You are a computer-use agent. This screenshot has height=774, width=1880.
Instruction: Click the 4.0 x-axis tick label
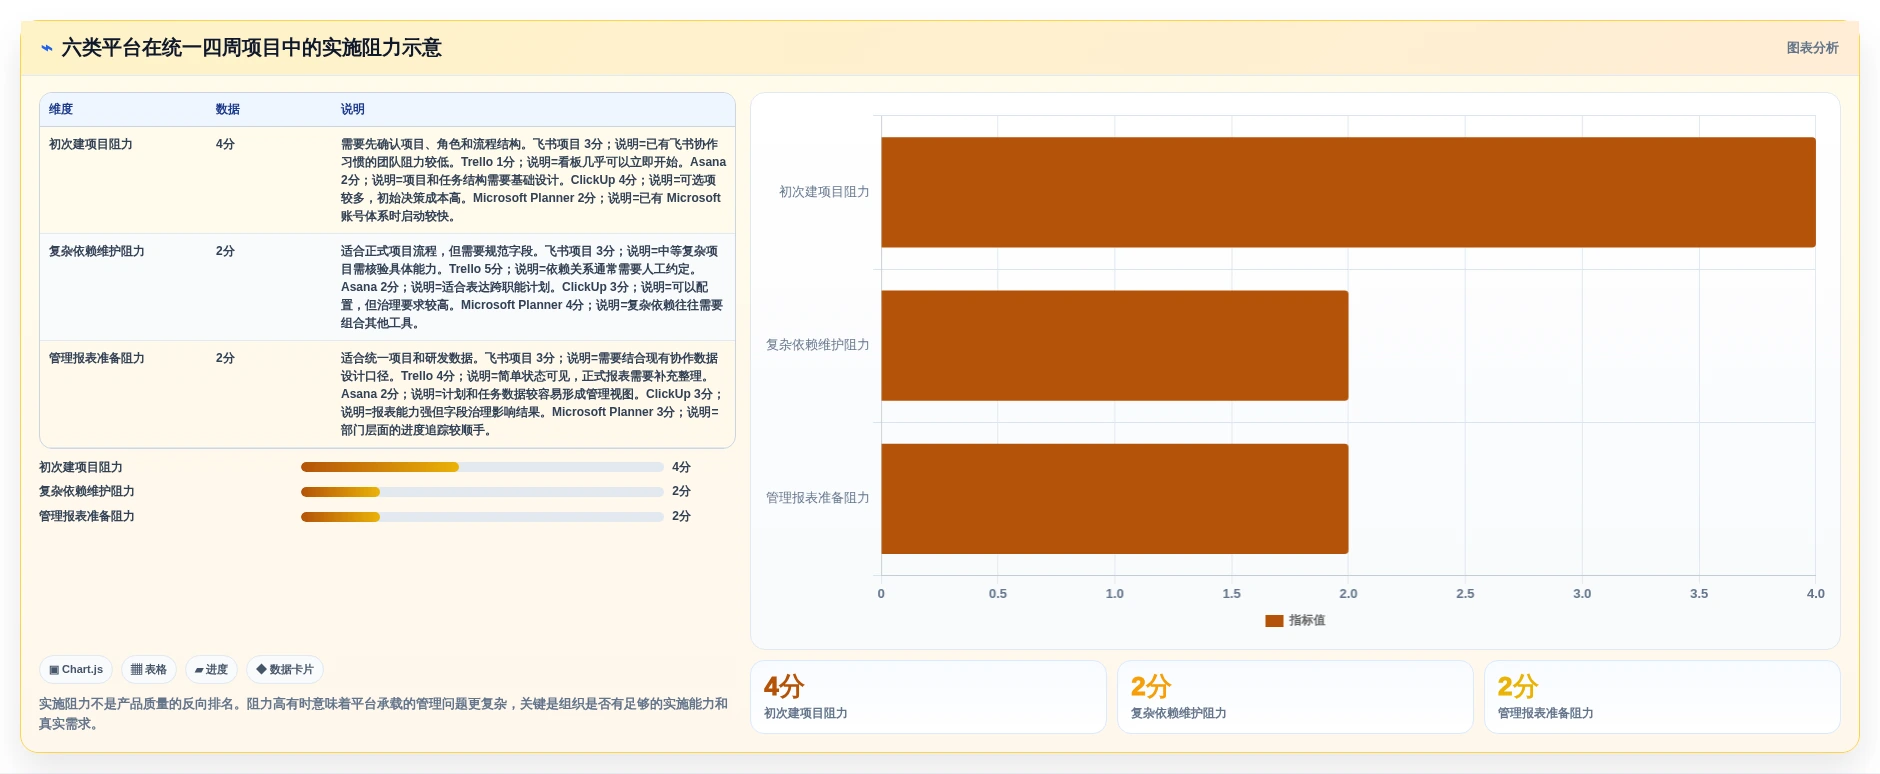pyautogui.click(x=1815, y=594)
